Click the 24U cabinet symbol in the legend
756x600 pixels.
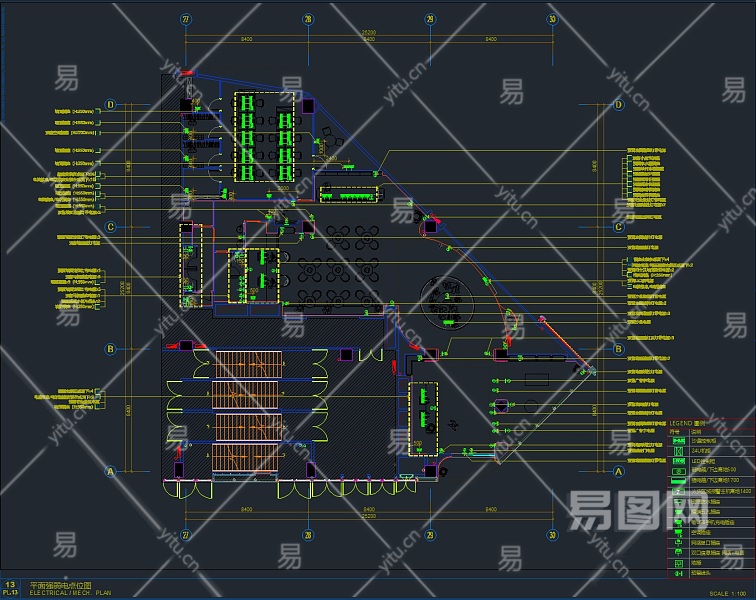(x=679, y=451)
